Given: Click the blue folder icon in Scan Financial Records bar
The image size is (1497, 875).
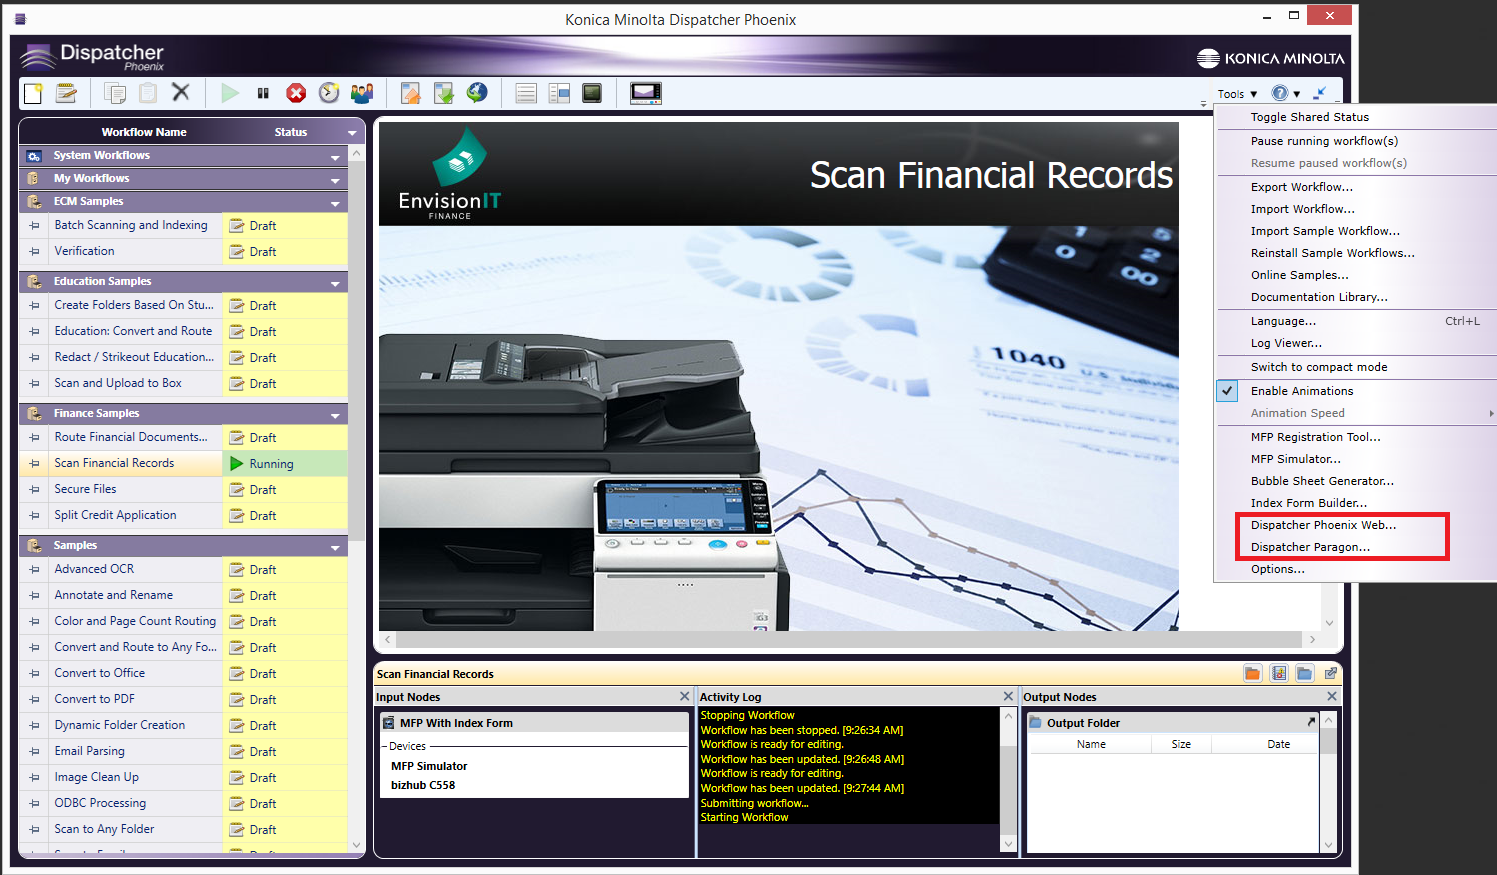Looking at the screenshot, I should coord(1305,673).
